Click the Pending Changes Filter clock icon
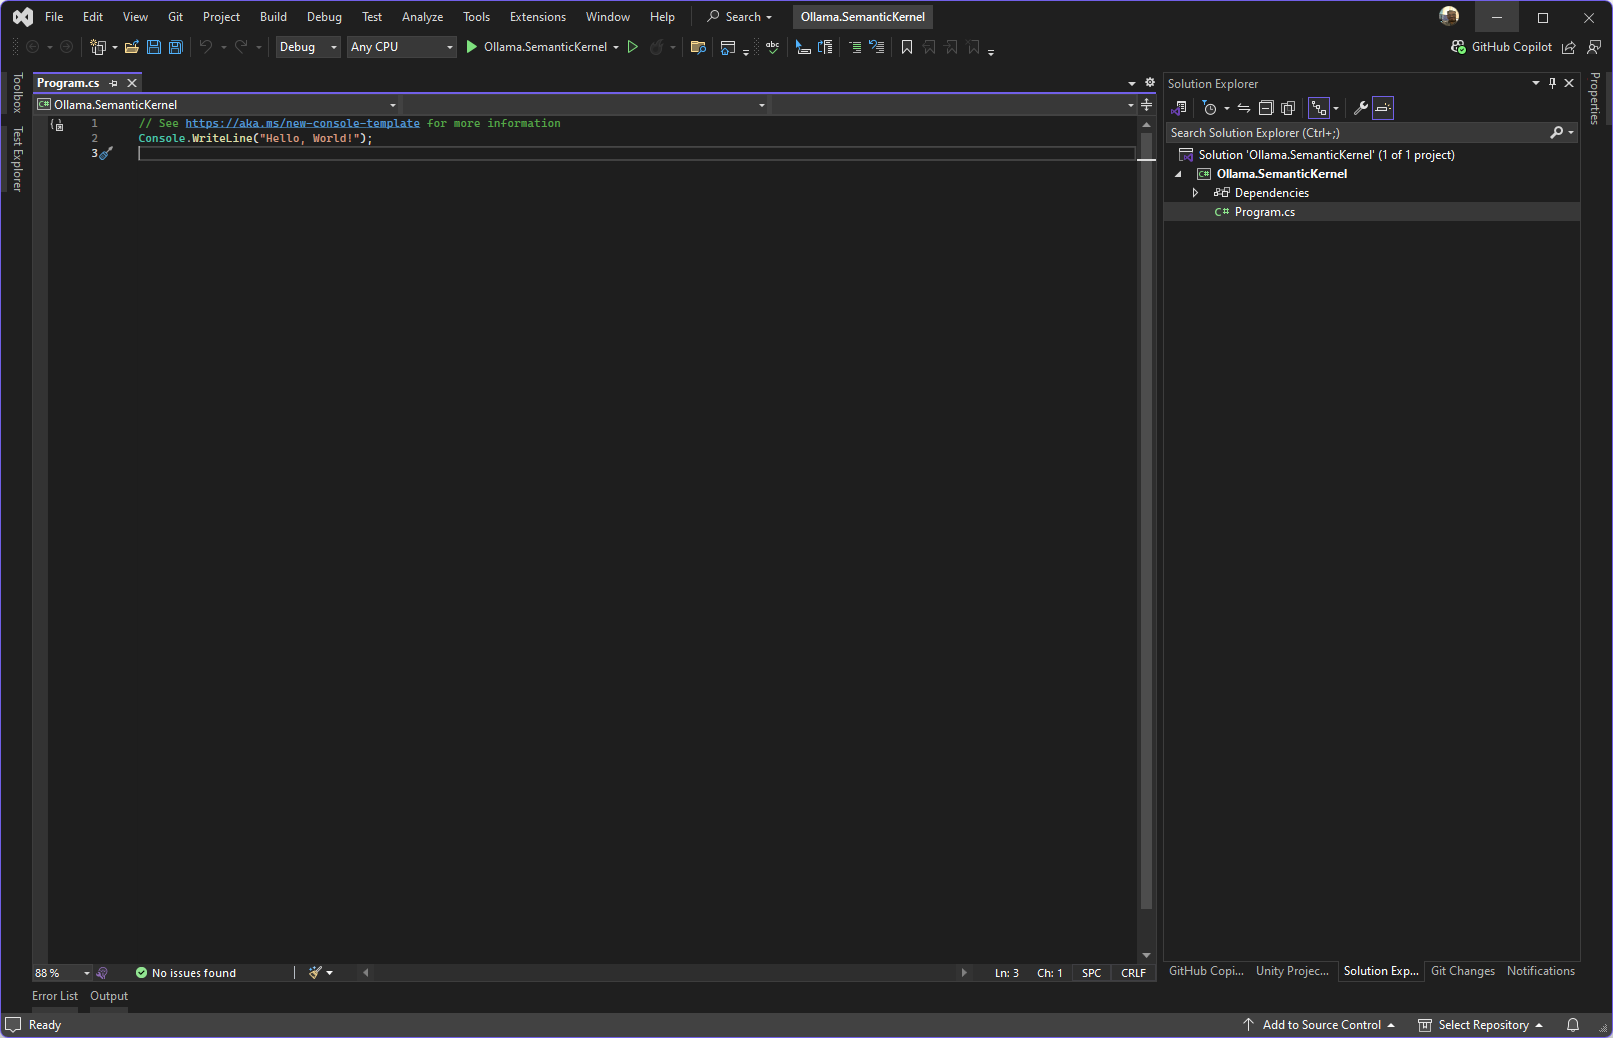The width and height of the screenshot is (1613, 1038). click(x=1210, y=108)
